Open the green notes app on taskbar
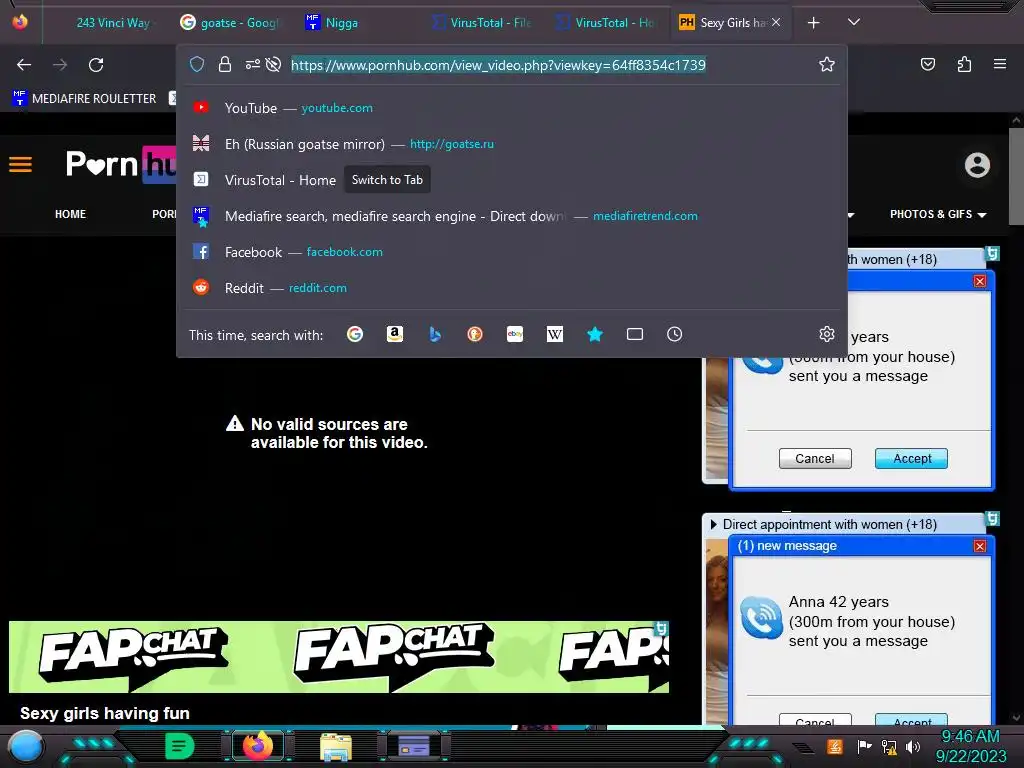Viewport: 1024px width, 768px height. [x=180, y=746]
